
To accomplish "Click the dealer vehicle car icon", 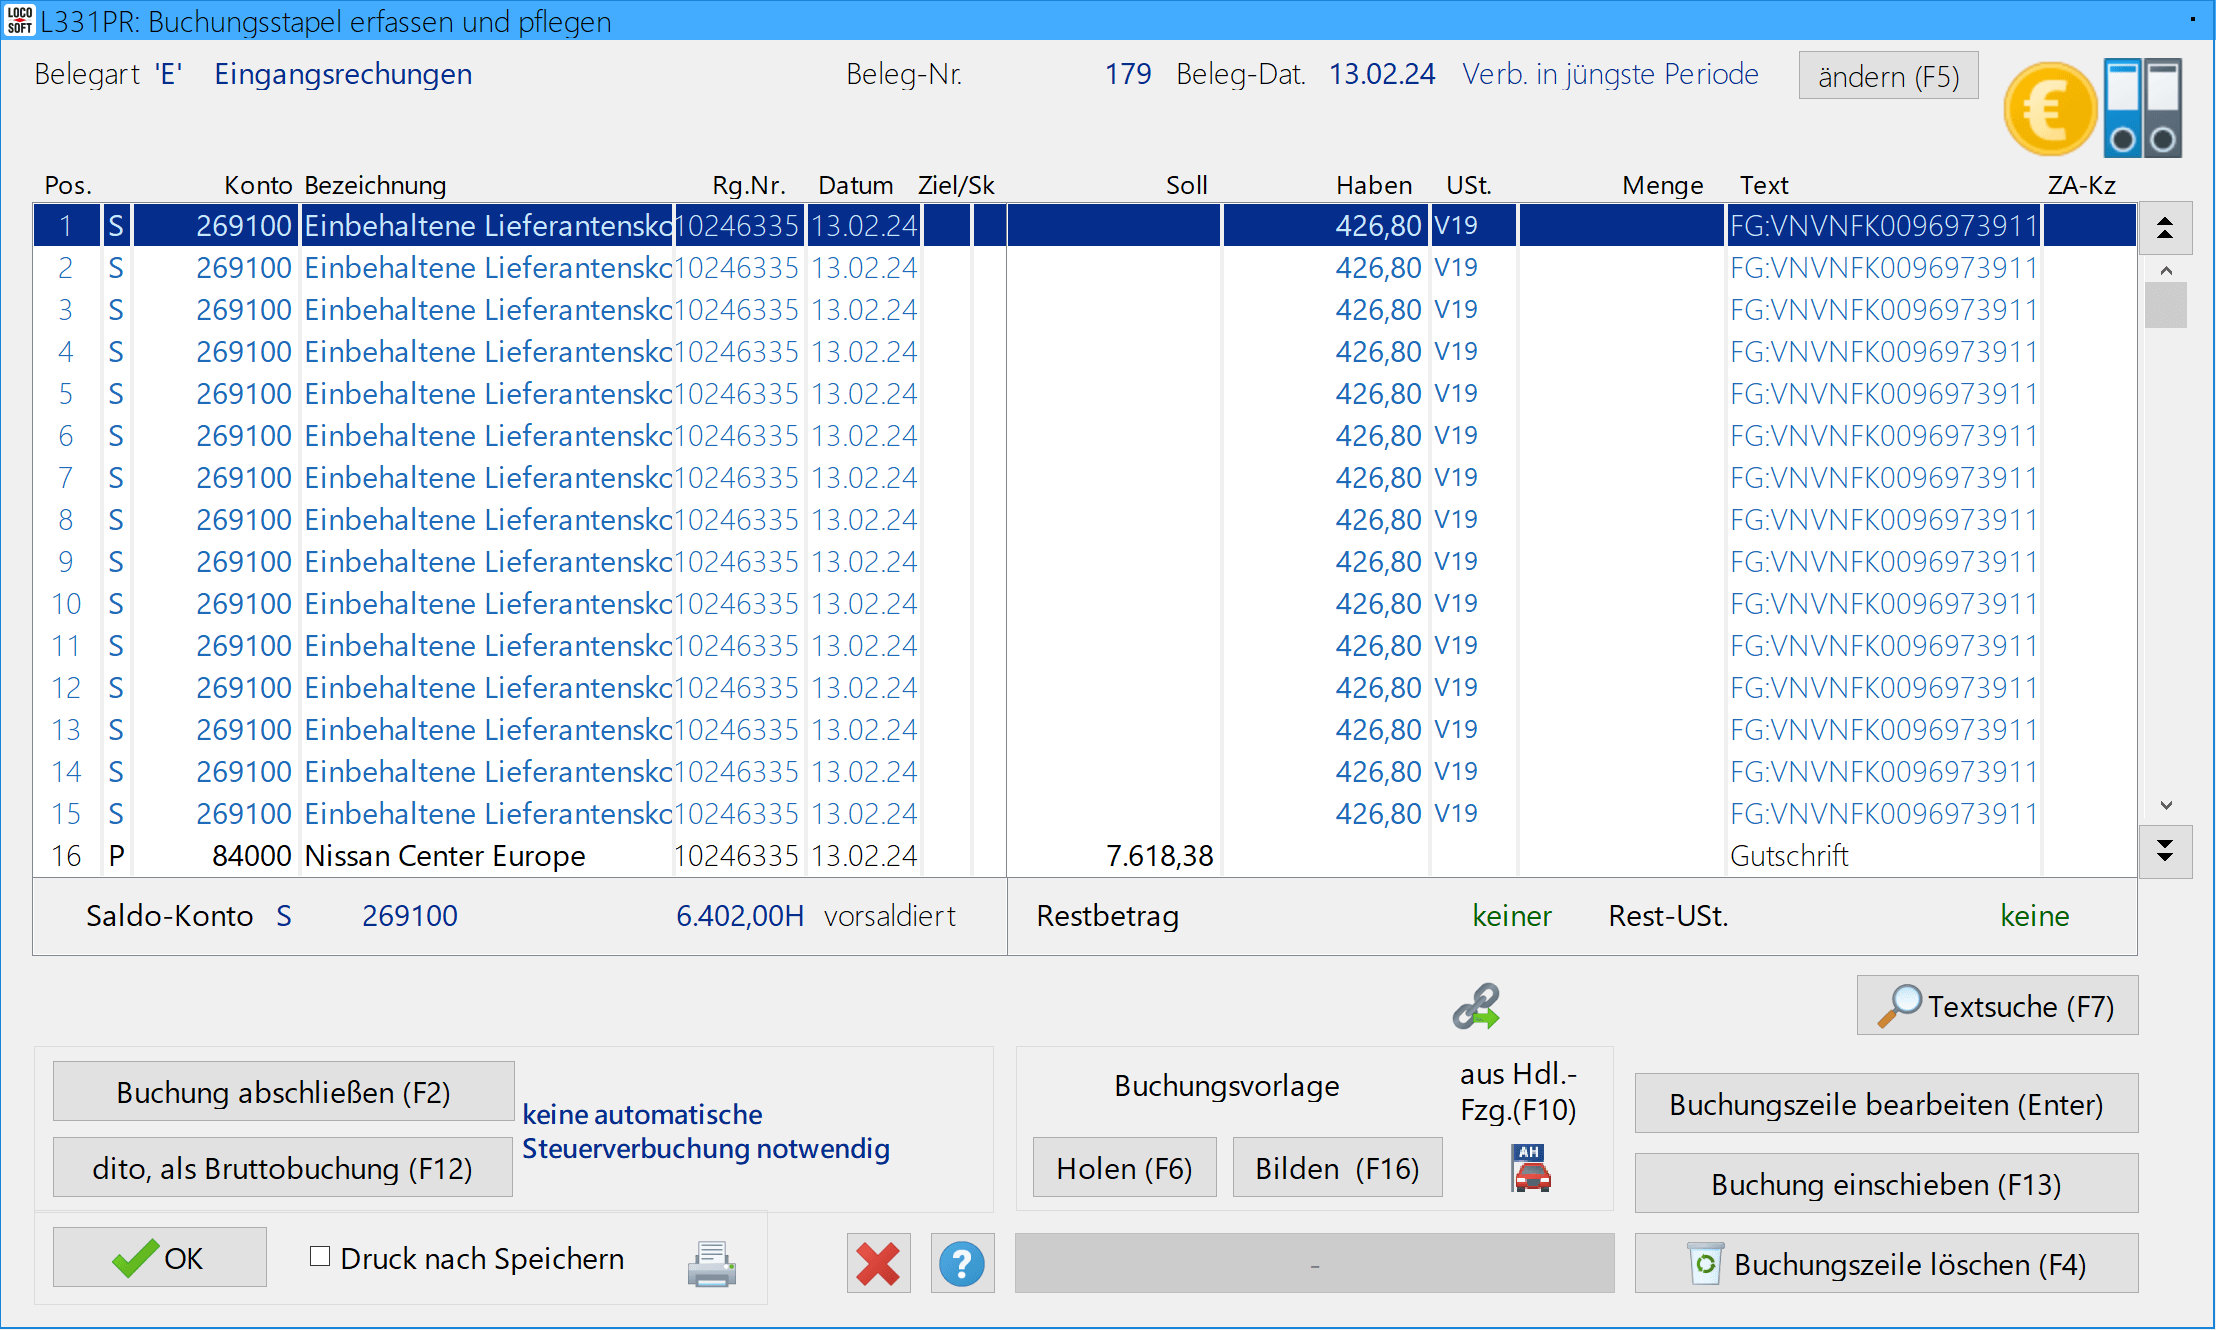I will click(1530, 1168).
